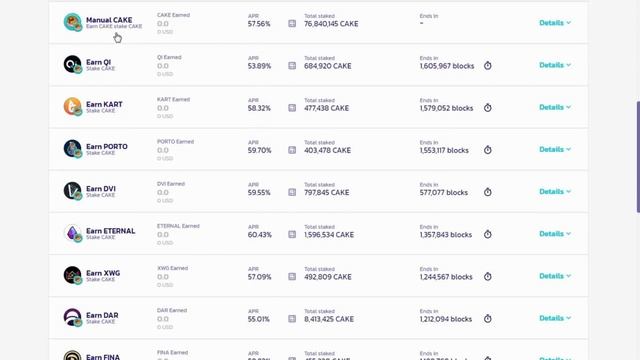
Task: Click the Earn KART APR calculator icon
Action: click(x=292, y=108)
